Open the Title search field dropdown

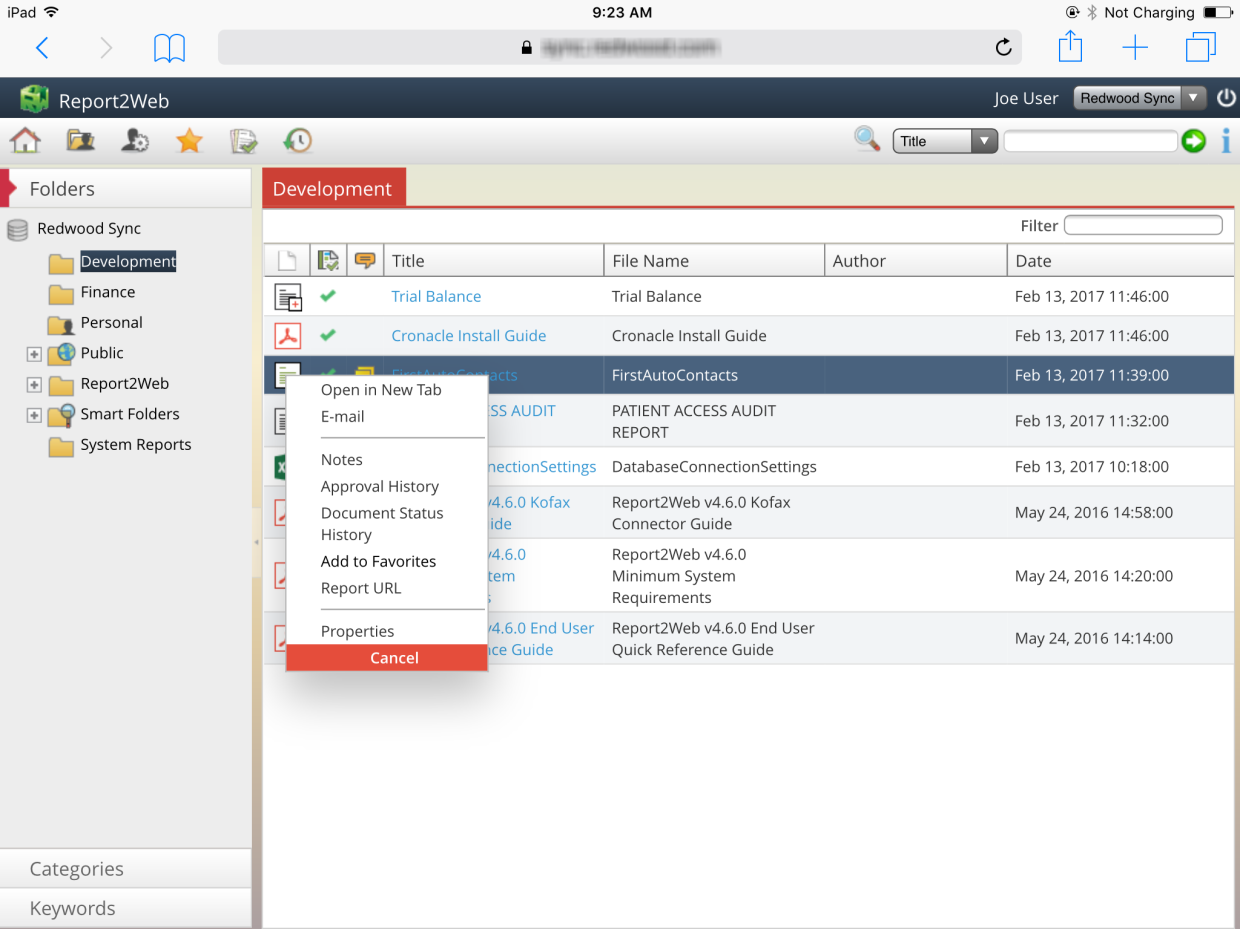pyautogui.click(x=985, y=140)
